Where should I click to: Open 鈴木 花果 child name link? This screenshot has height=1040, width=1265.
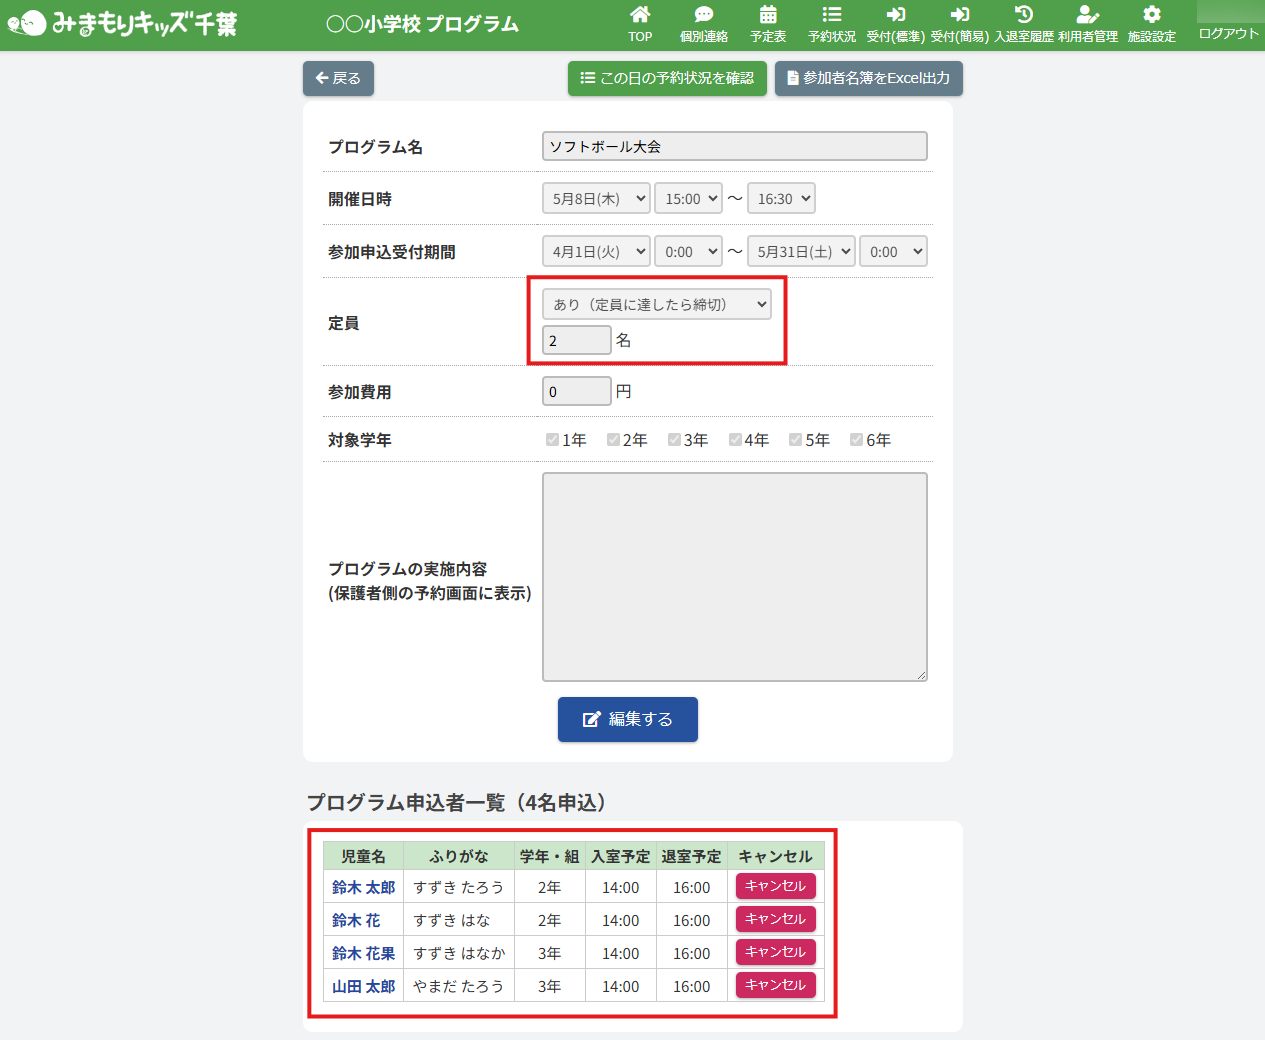point(363,953)
